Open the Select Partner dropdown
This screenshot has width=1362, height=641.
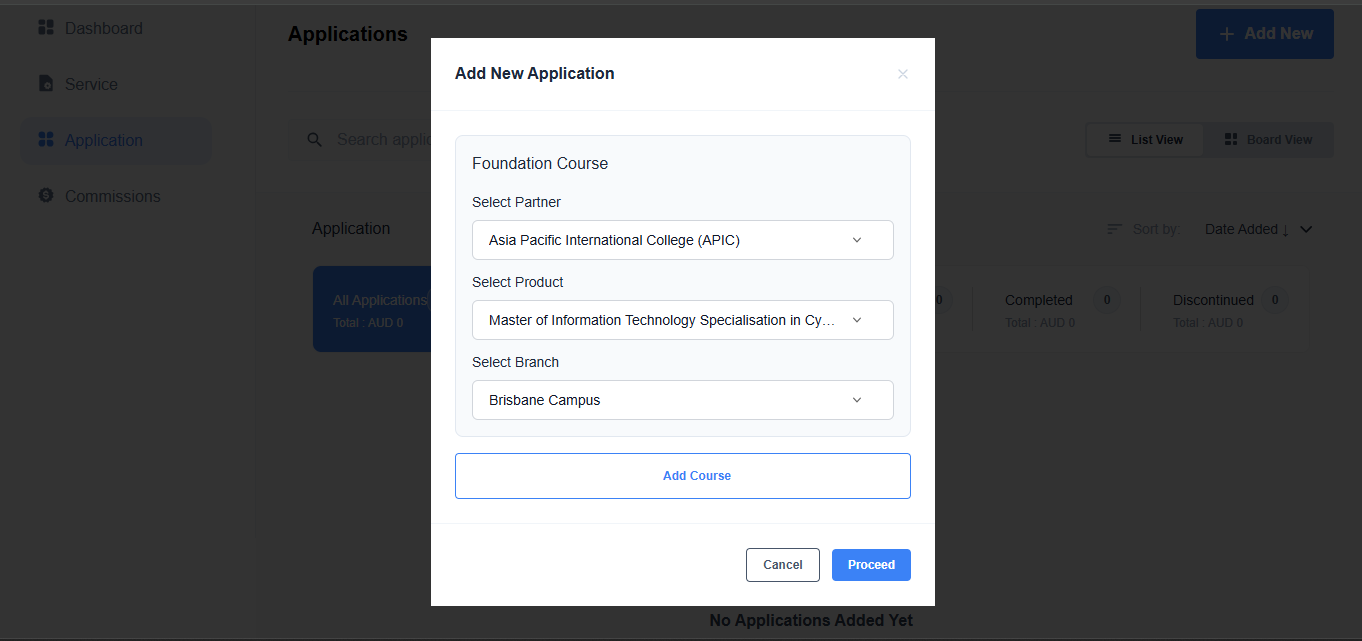(682, 240)
